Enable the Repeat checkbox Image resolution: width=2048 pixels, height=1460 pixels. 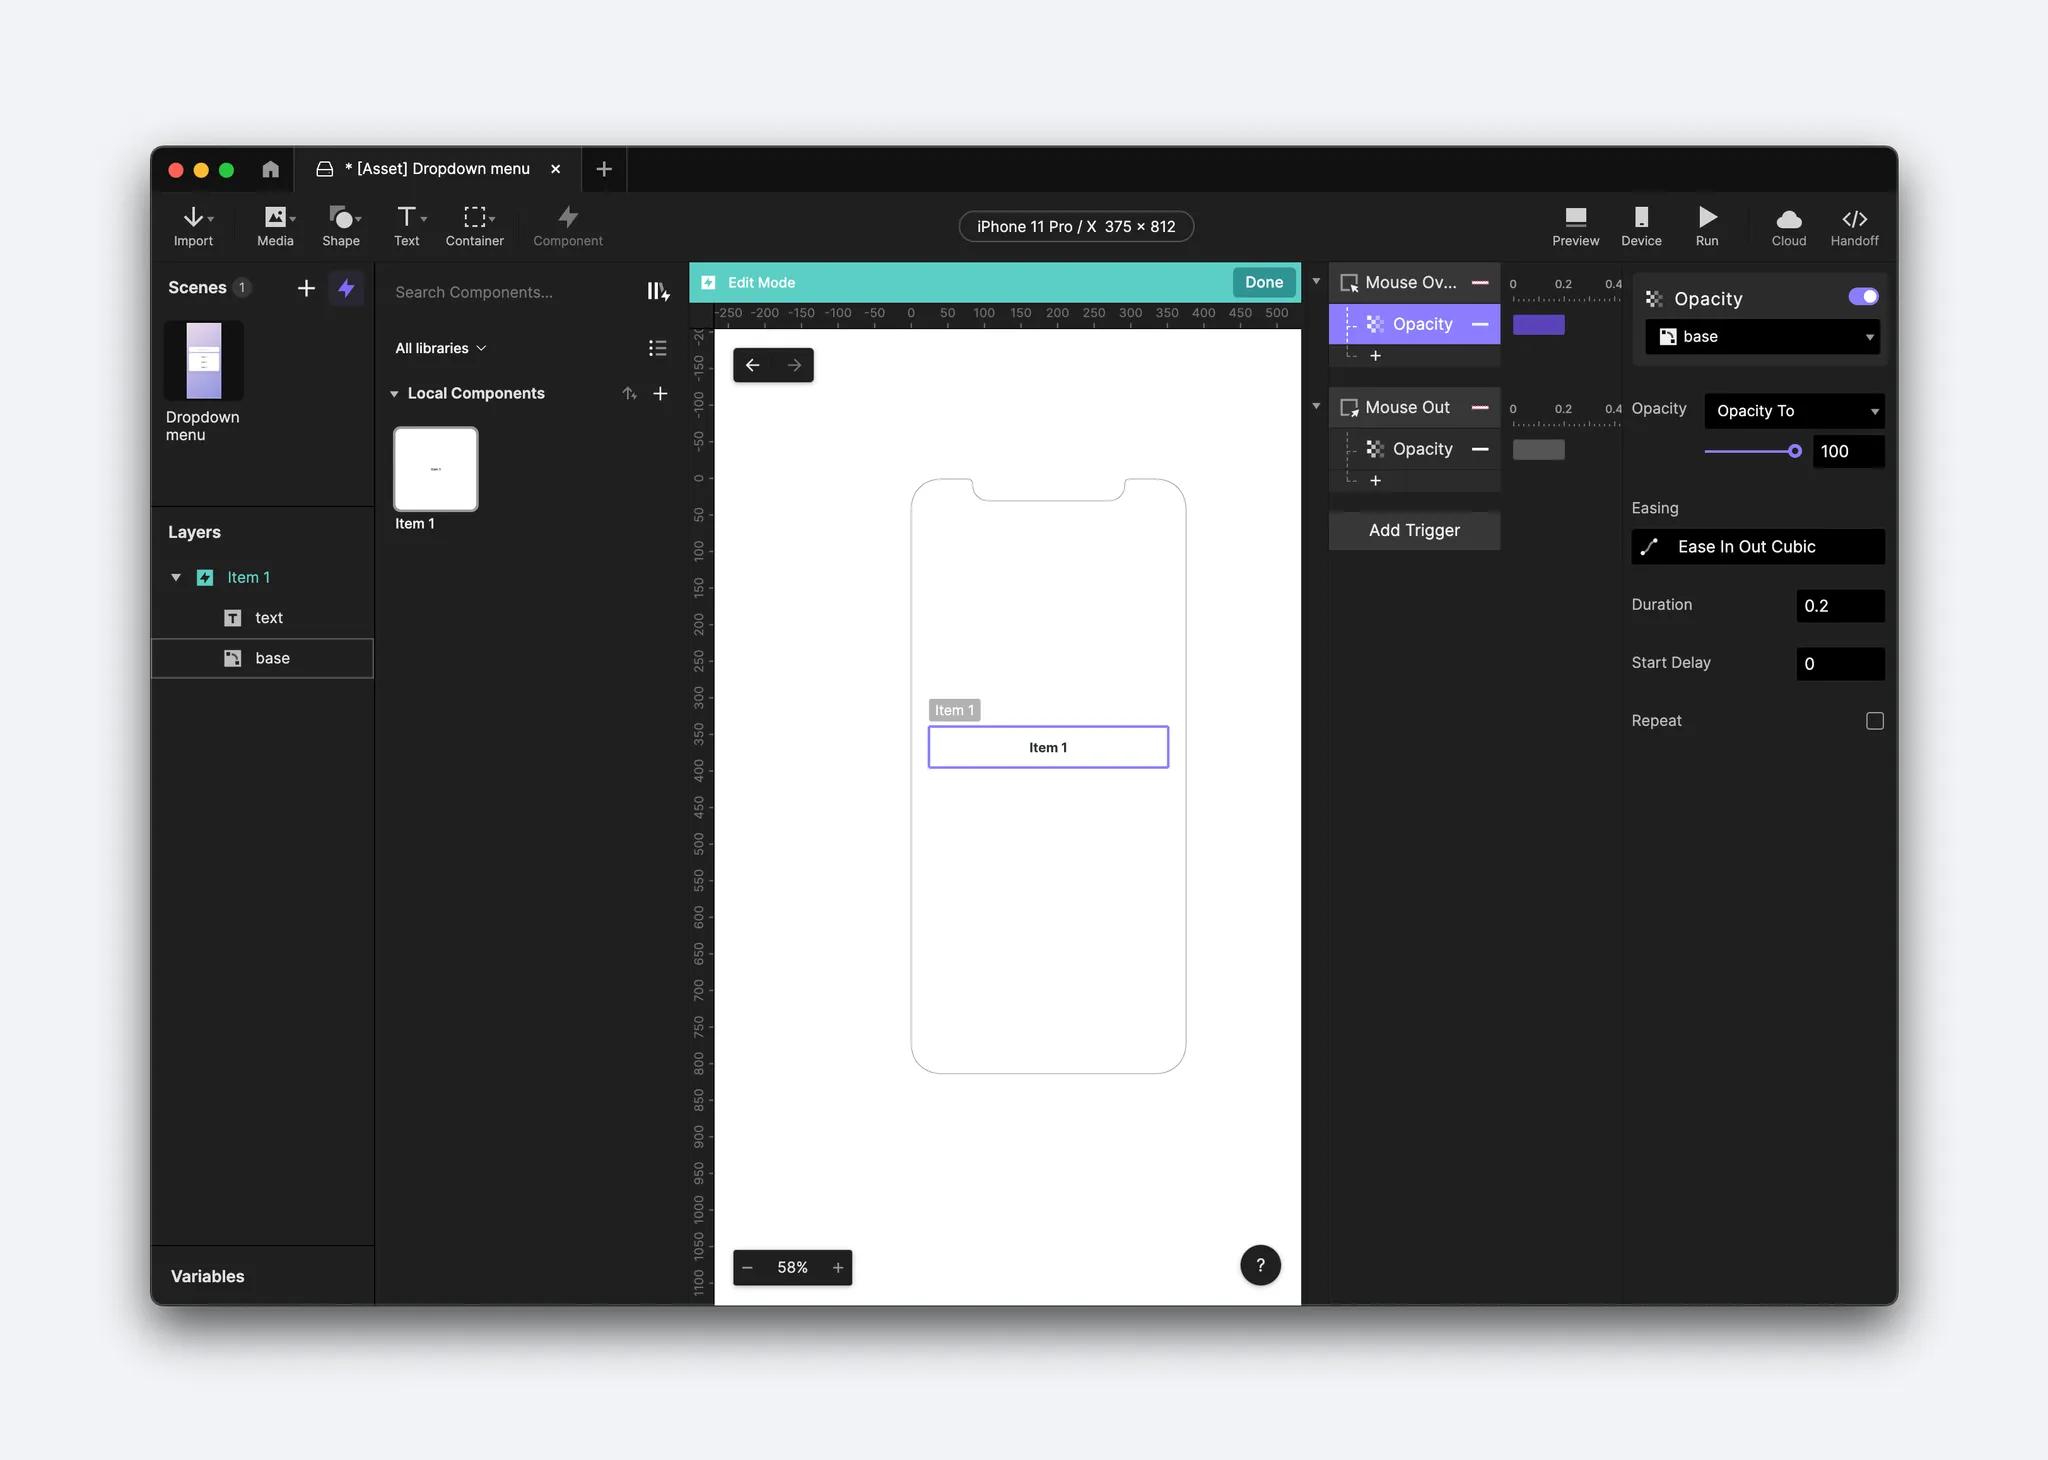point(1874,721)
